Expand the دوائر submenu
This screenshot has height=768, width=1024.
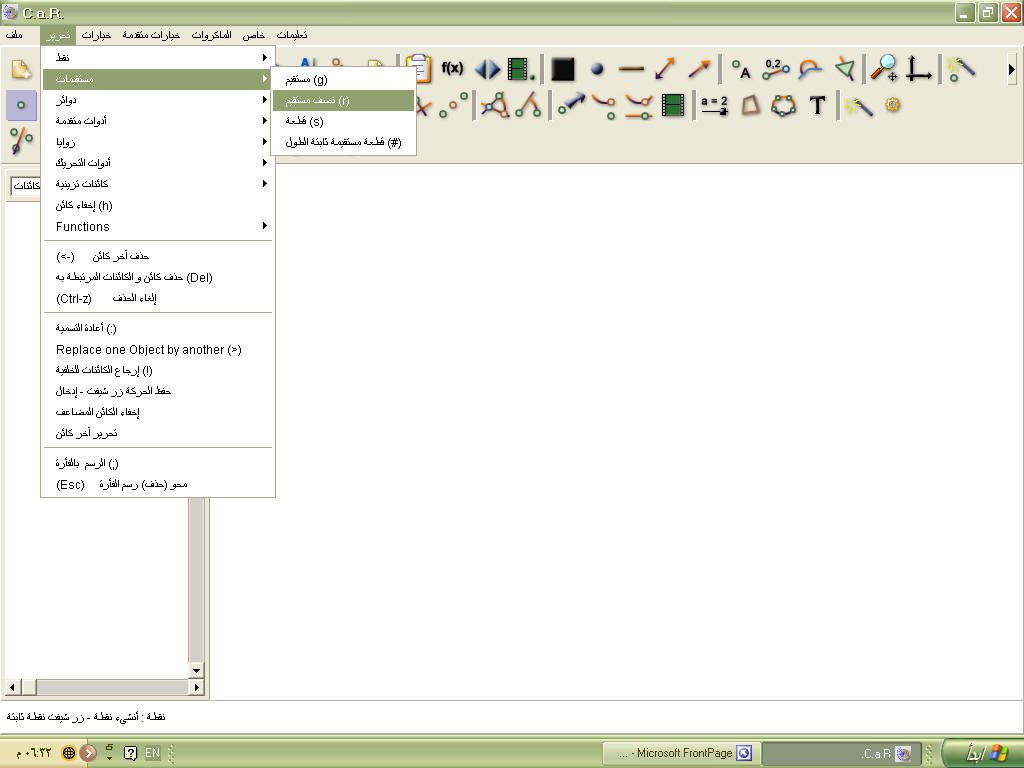157,99
